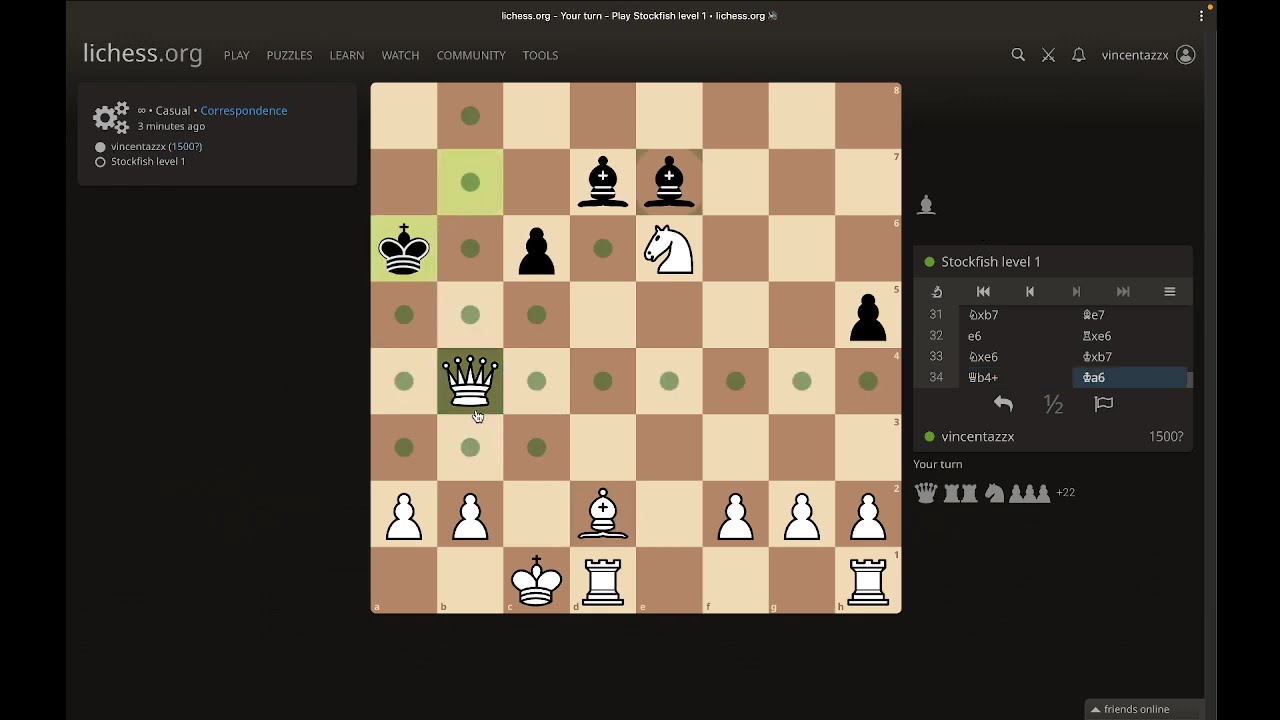This screenshot has width=1280, height=720.
Task: Move queen to the h4 destination dot
Action: pyautogui.click(x=868, y=381)
